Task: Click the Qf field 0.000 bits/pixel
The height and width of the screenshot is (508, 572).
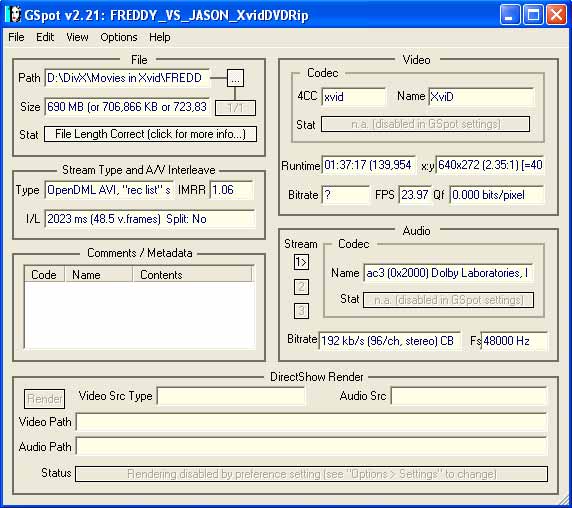Action: coord(497,195)
